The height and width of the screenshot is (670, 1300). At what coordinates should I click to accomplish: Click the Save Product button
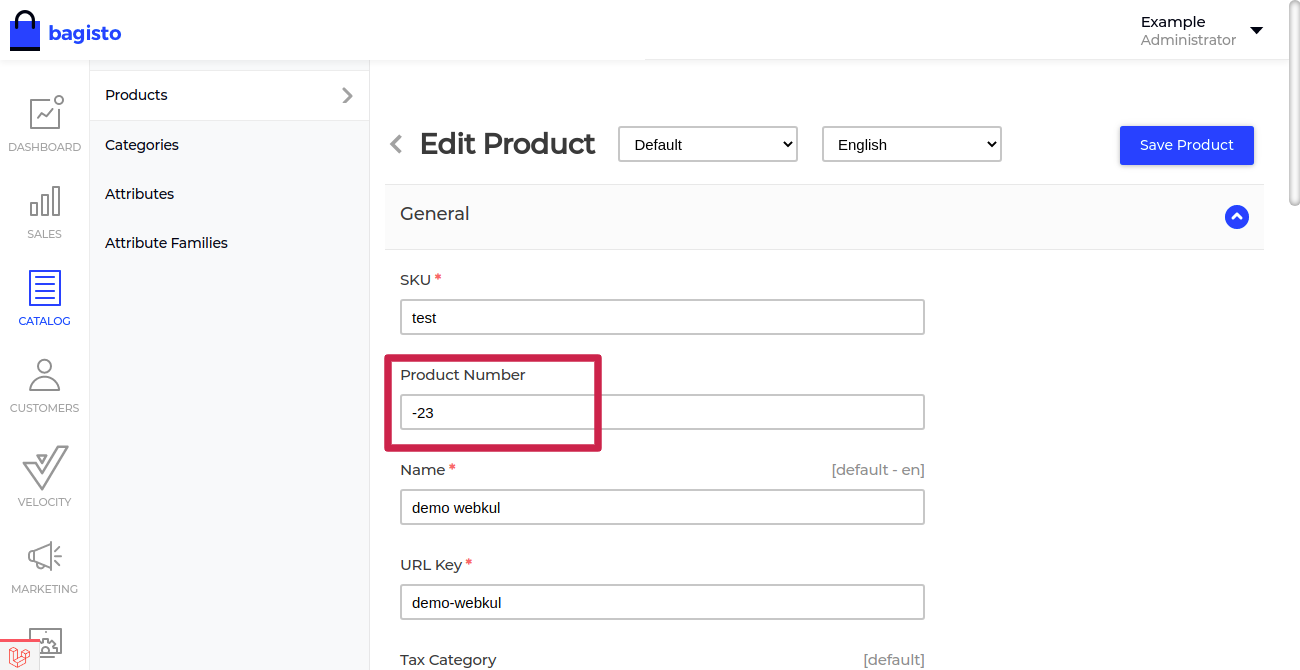click(1186, 145)
